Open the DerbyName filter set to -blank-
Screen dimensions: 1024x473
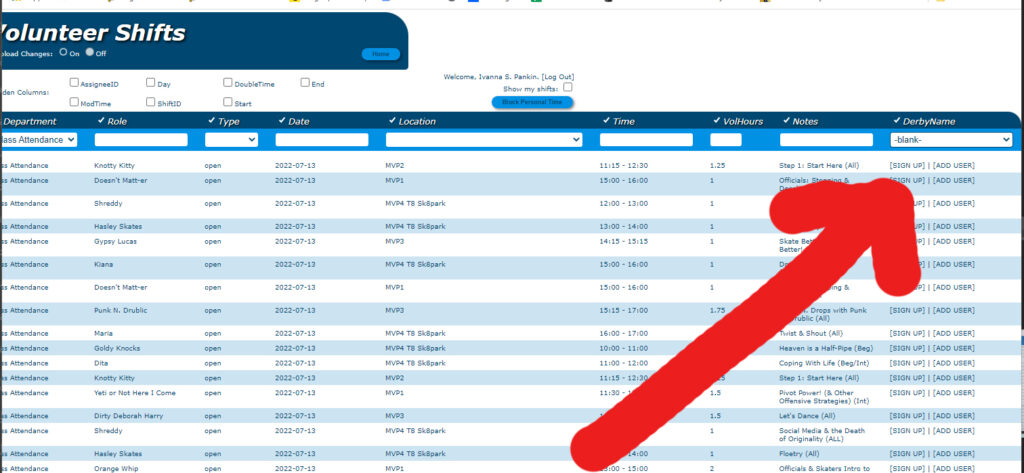click(951, 140)
